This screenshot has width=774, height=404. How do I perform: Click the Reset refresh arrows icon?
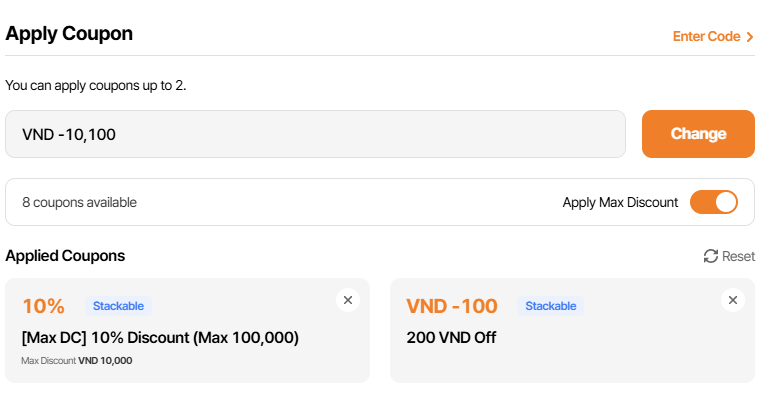click(711, 256)
